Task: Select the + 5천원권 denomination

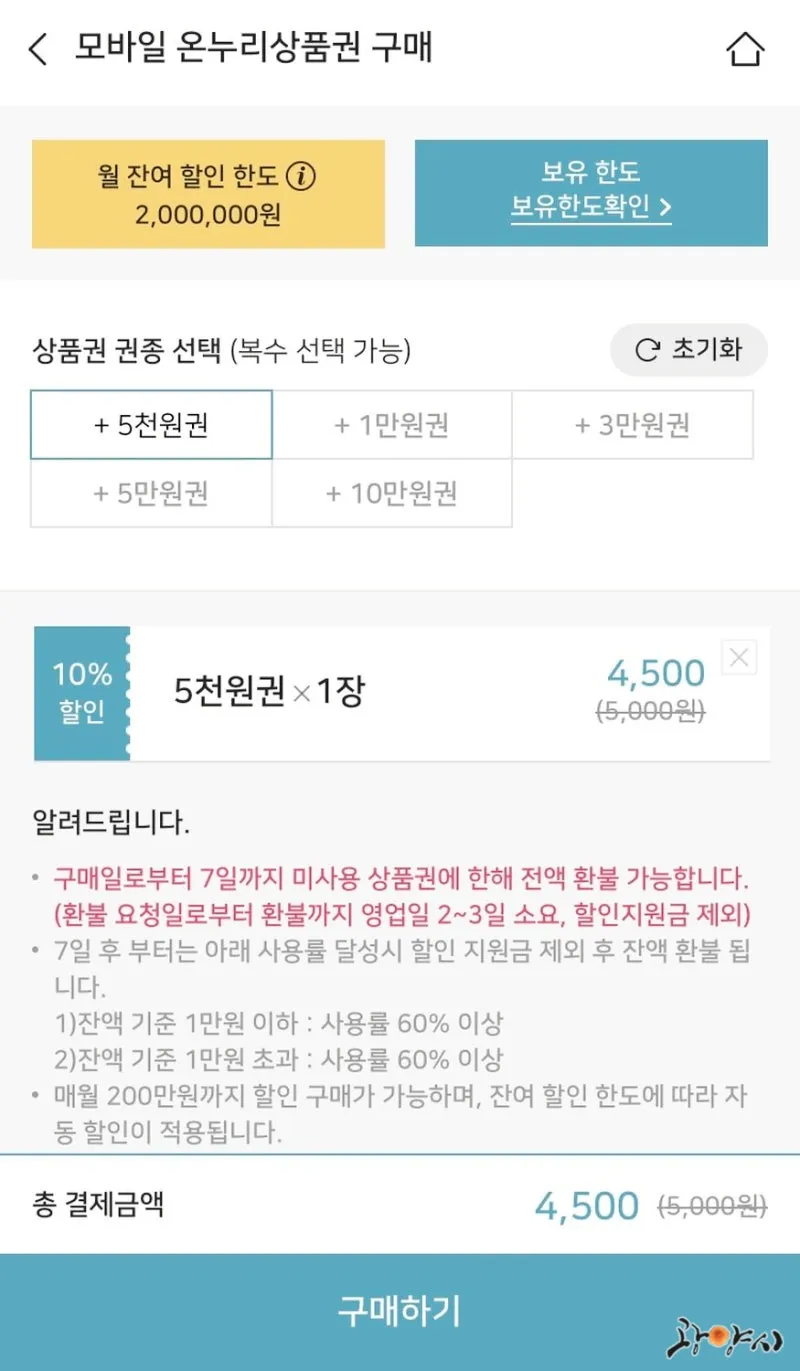Action: 151,425
